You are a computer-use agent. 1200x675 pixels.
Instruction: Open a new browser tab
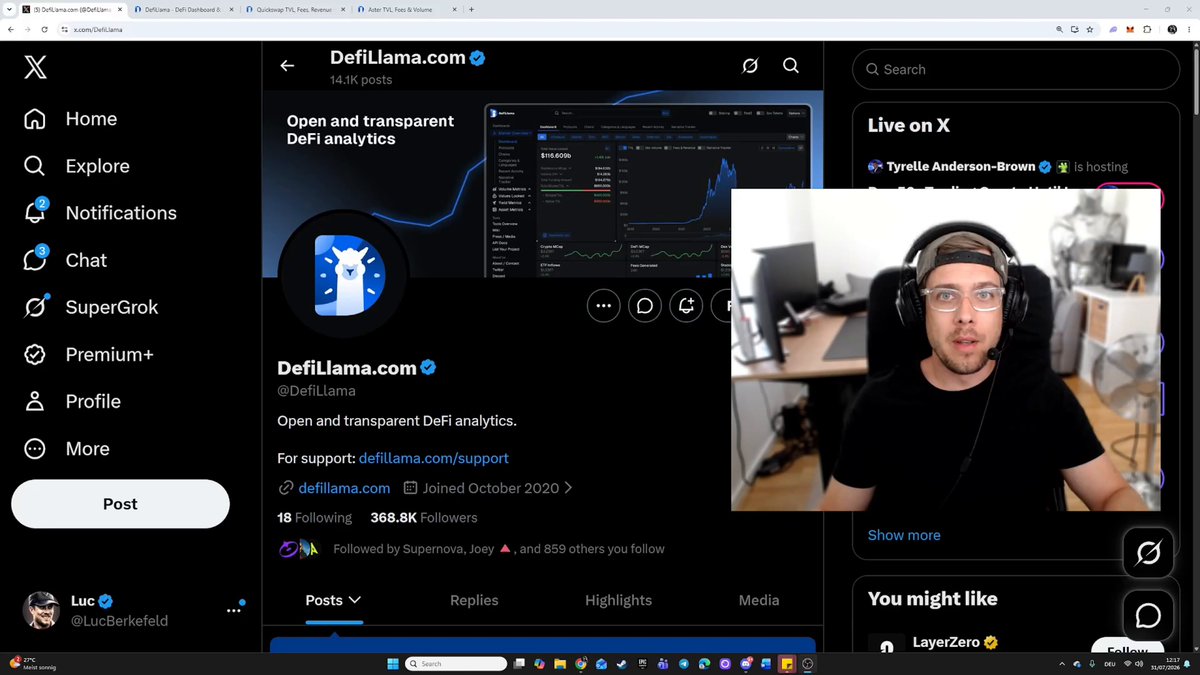(x=471, y=9)
